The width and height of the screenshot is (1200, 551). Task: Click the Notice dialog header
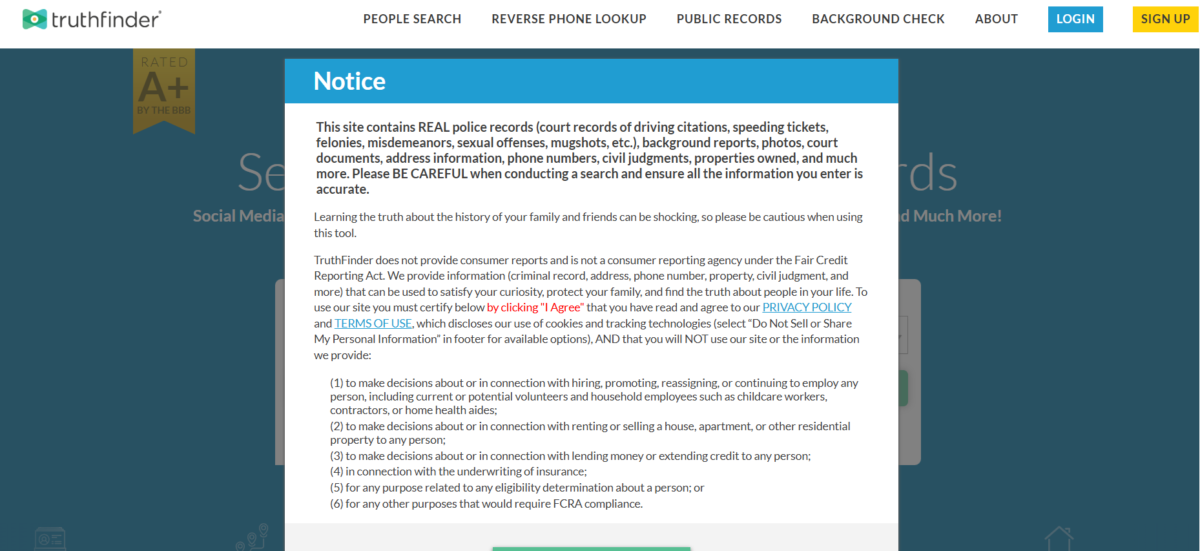tap(591, 81)
